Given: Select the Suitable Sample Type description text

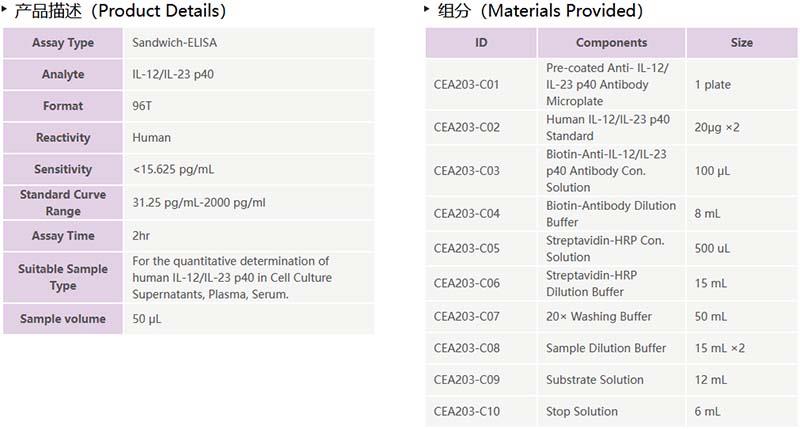Looking at the screenshot, I should coord(232,277).
